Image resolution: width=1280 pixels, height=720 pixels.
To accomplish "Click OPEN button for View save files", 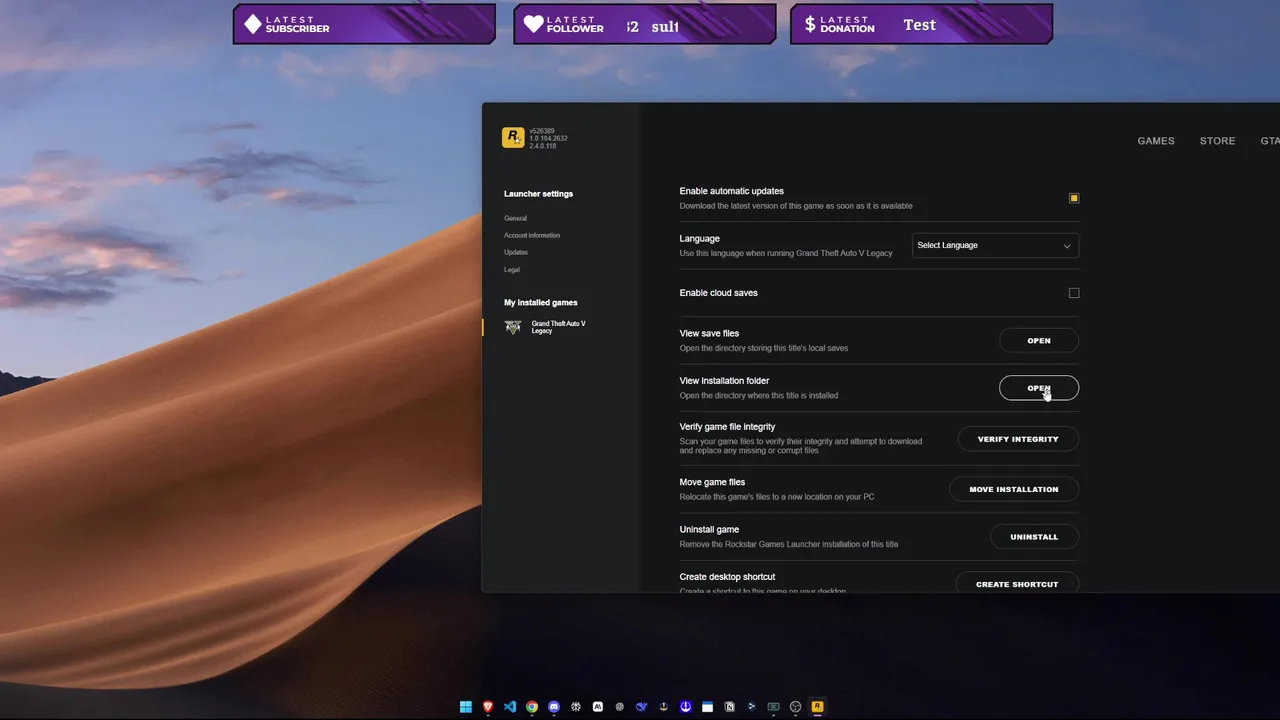I will click(x=1039, y=341).
